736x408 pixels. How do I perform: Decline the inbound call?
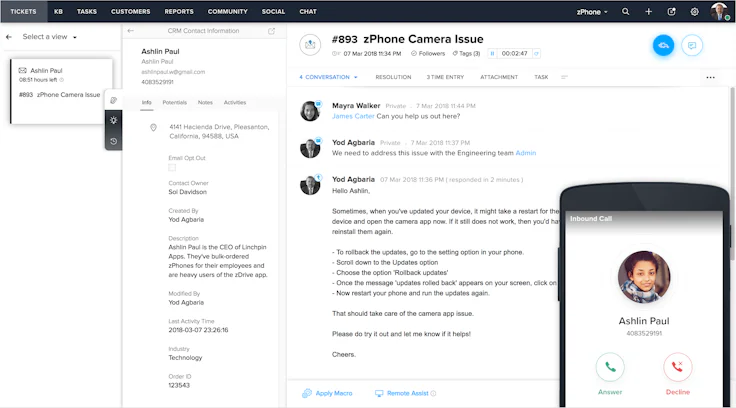[677, 367]
